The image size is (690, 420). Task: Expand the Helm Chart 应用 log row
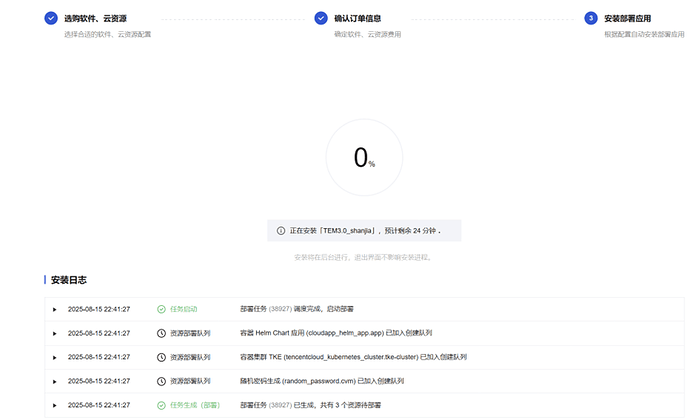pos(55,333)
